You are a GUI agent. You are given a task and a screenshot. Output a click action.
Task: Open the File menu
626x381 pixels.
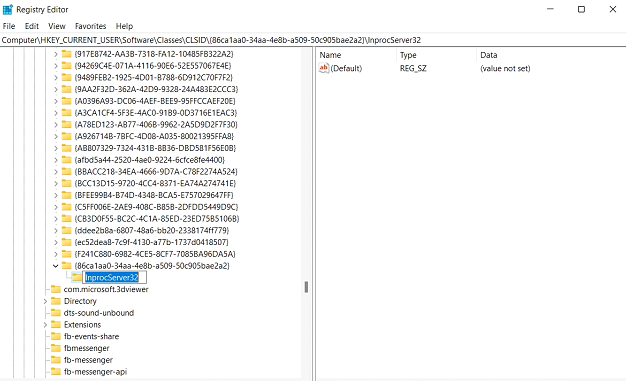pos(9,26)
